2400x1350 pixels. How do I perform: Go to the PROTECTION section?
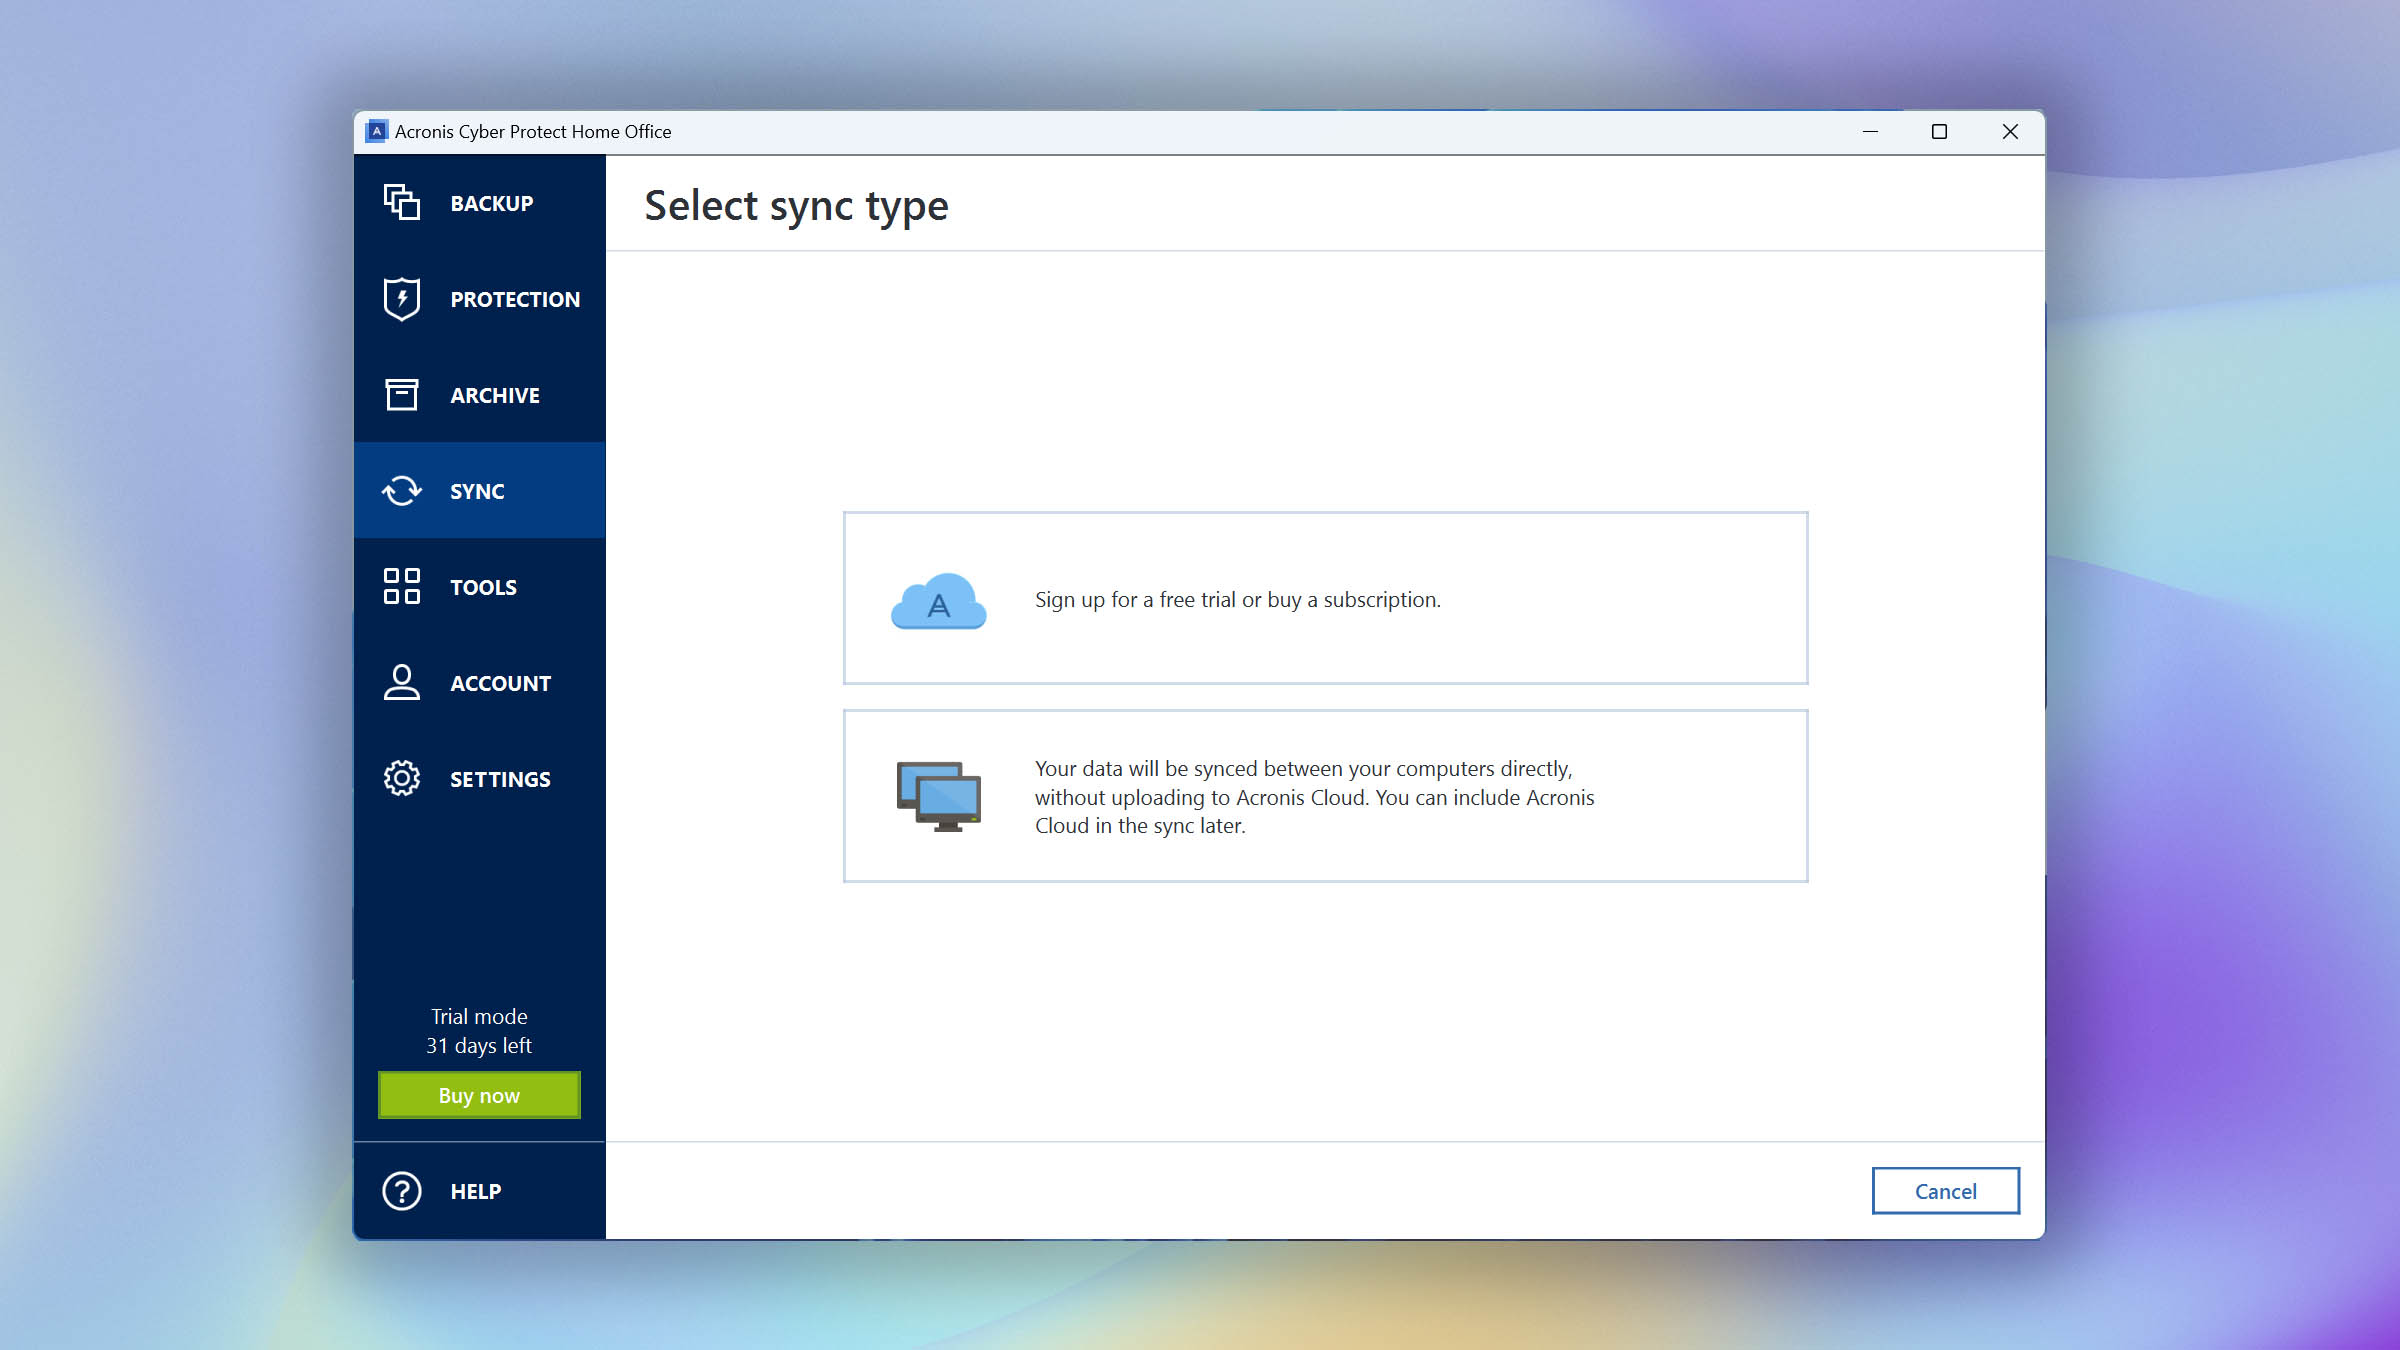pyautogui.click(x=480, y=299)
